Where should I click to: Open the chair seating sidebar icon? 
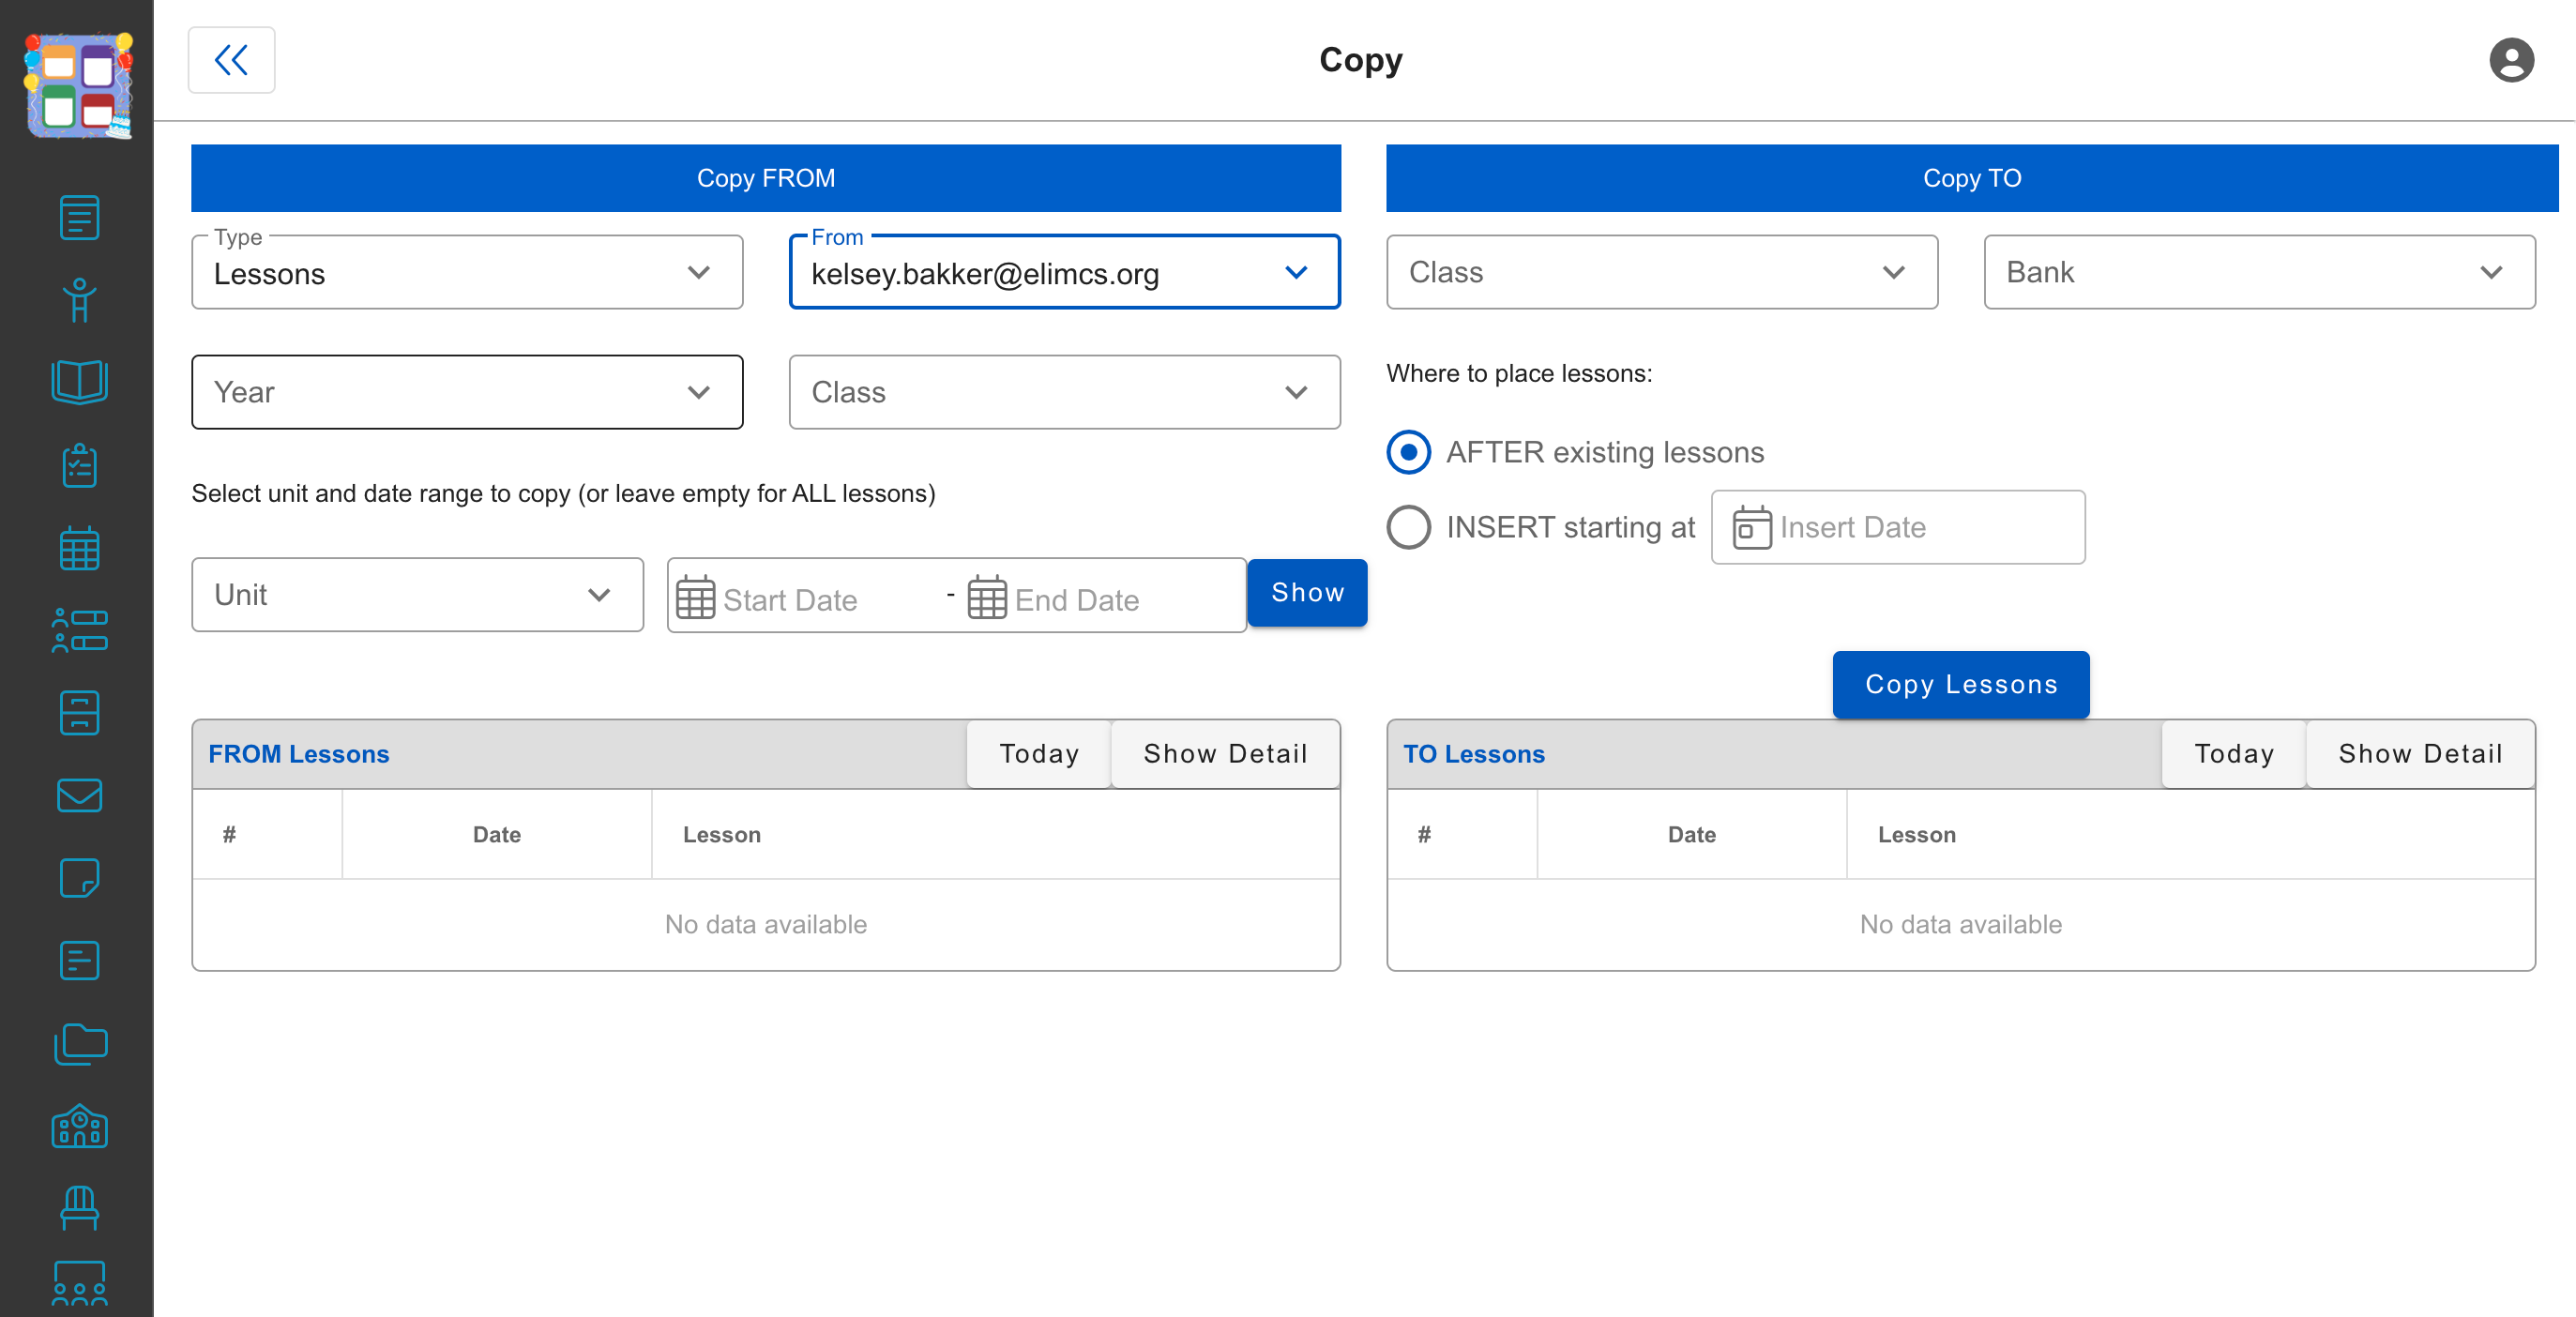pyautogui.click(x=79, y=1208)
